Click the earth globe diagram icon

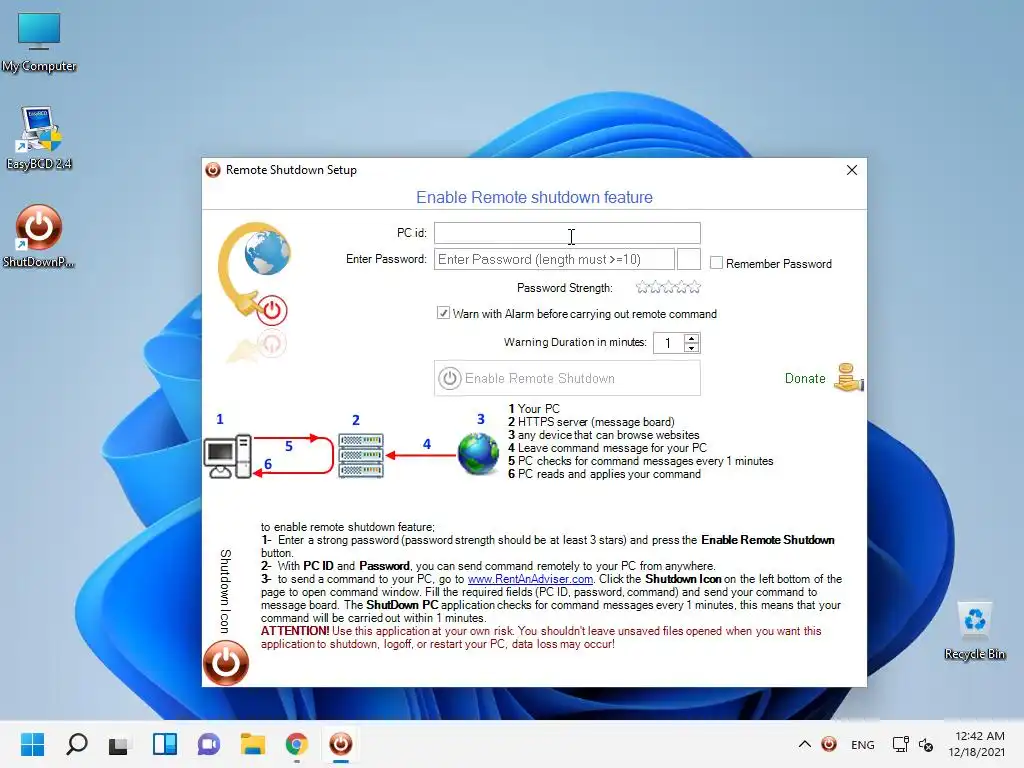pyautogui.click(x=478, y=454)
